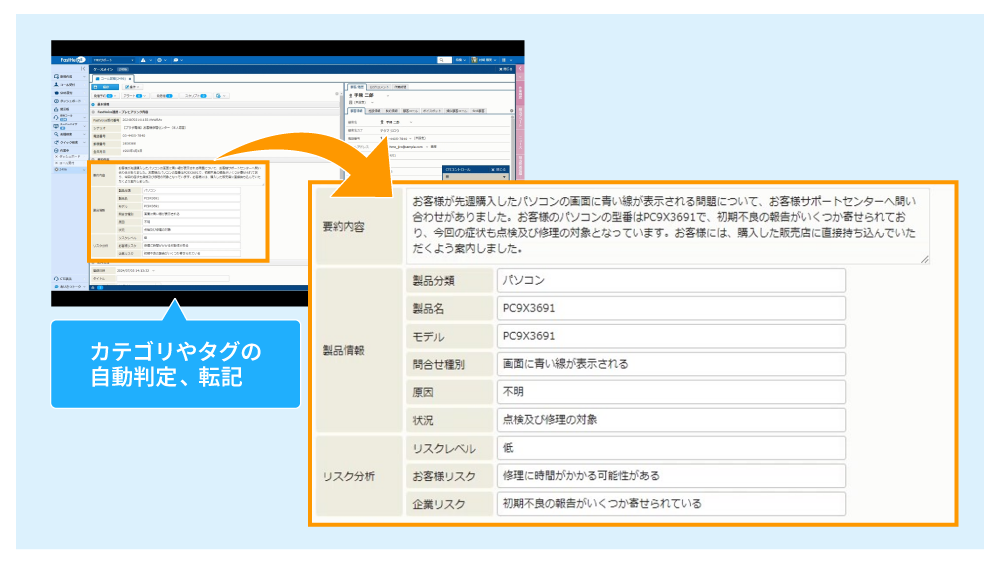The width and height of the screenshot is (1000, 563).
Task: Open the workspace dropdown beside the logo
Action: (113, 60)
